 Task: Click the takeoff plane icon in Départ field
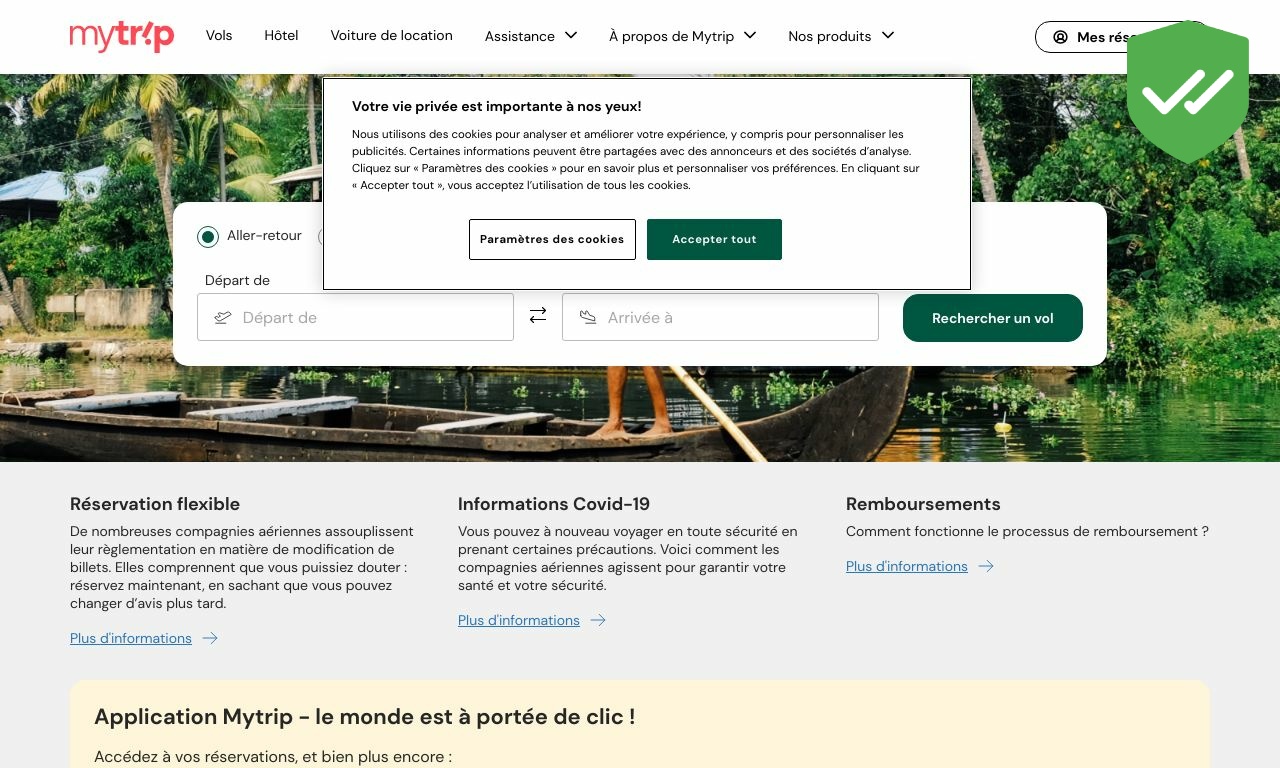click(x=223, y=317)
